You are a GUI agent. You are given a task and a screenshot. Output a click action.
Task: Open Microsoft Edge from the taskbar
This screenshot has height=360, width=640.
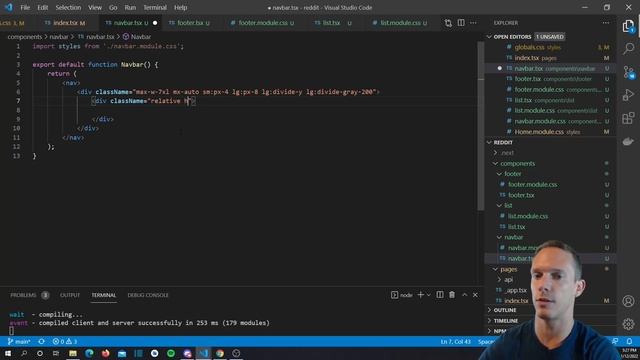(89, 353)
